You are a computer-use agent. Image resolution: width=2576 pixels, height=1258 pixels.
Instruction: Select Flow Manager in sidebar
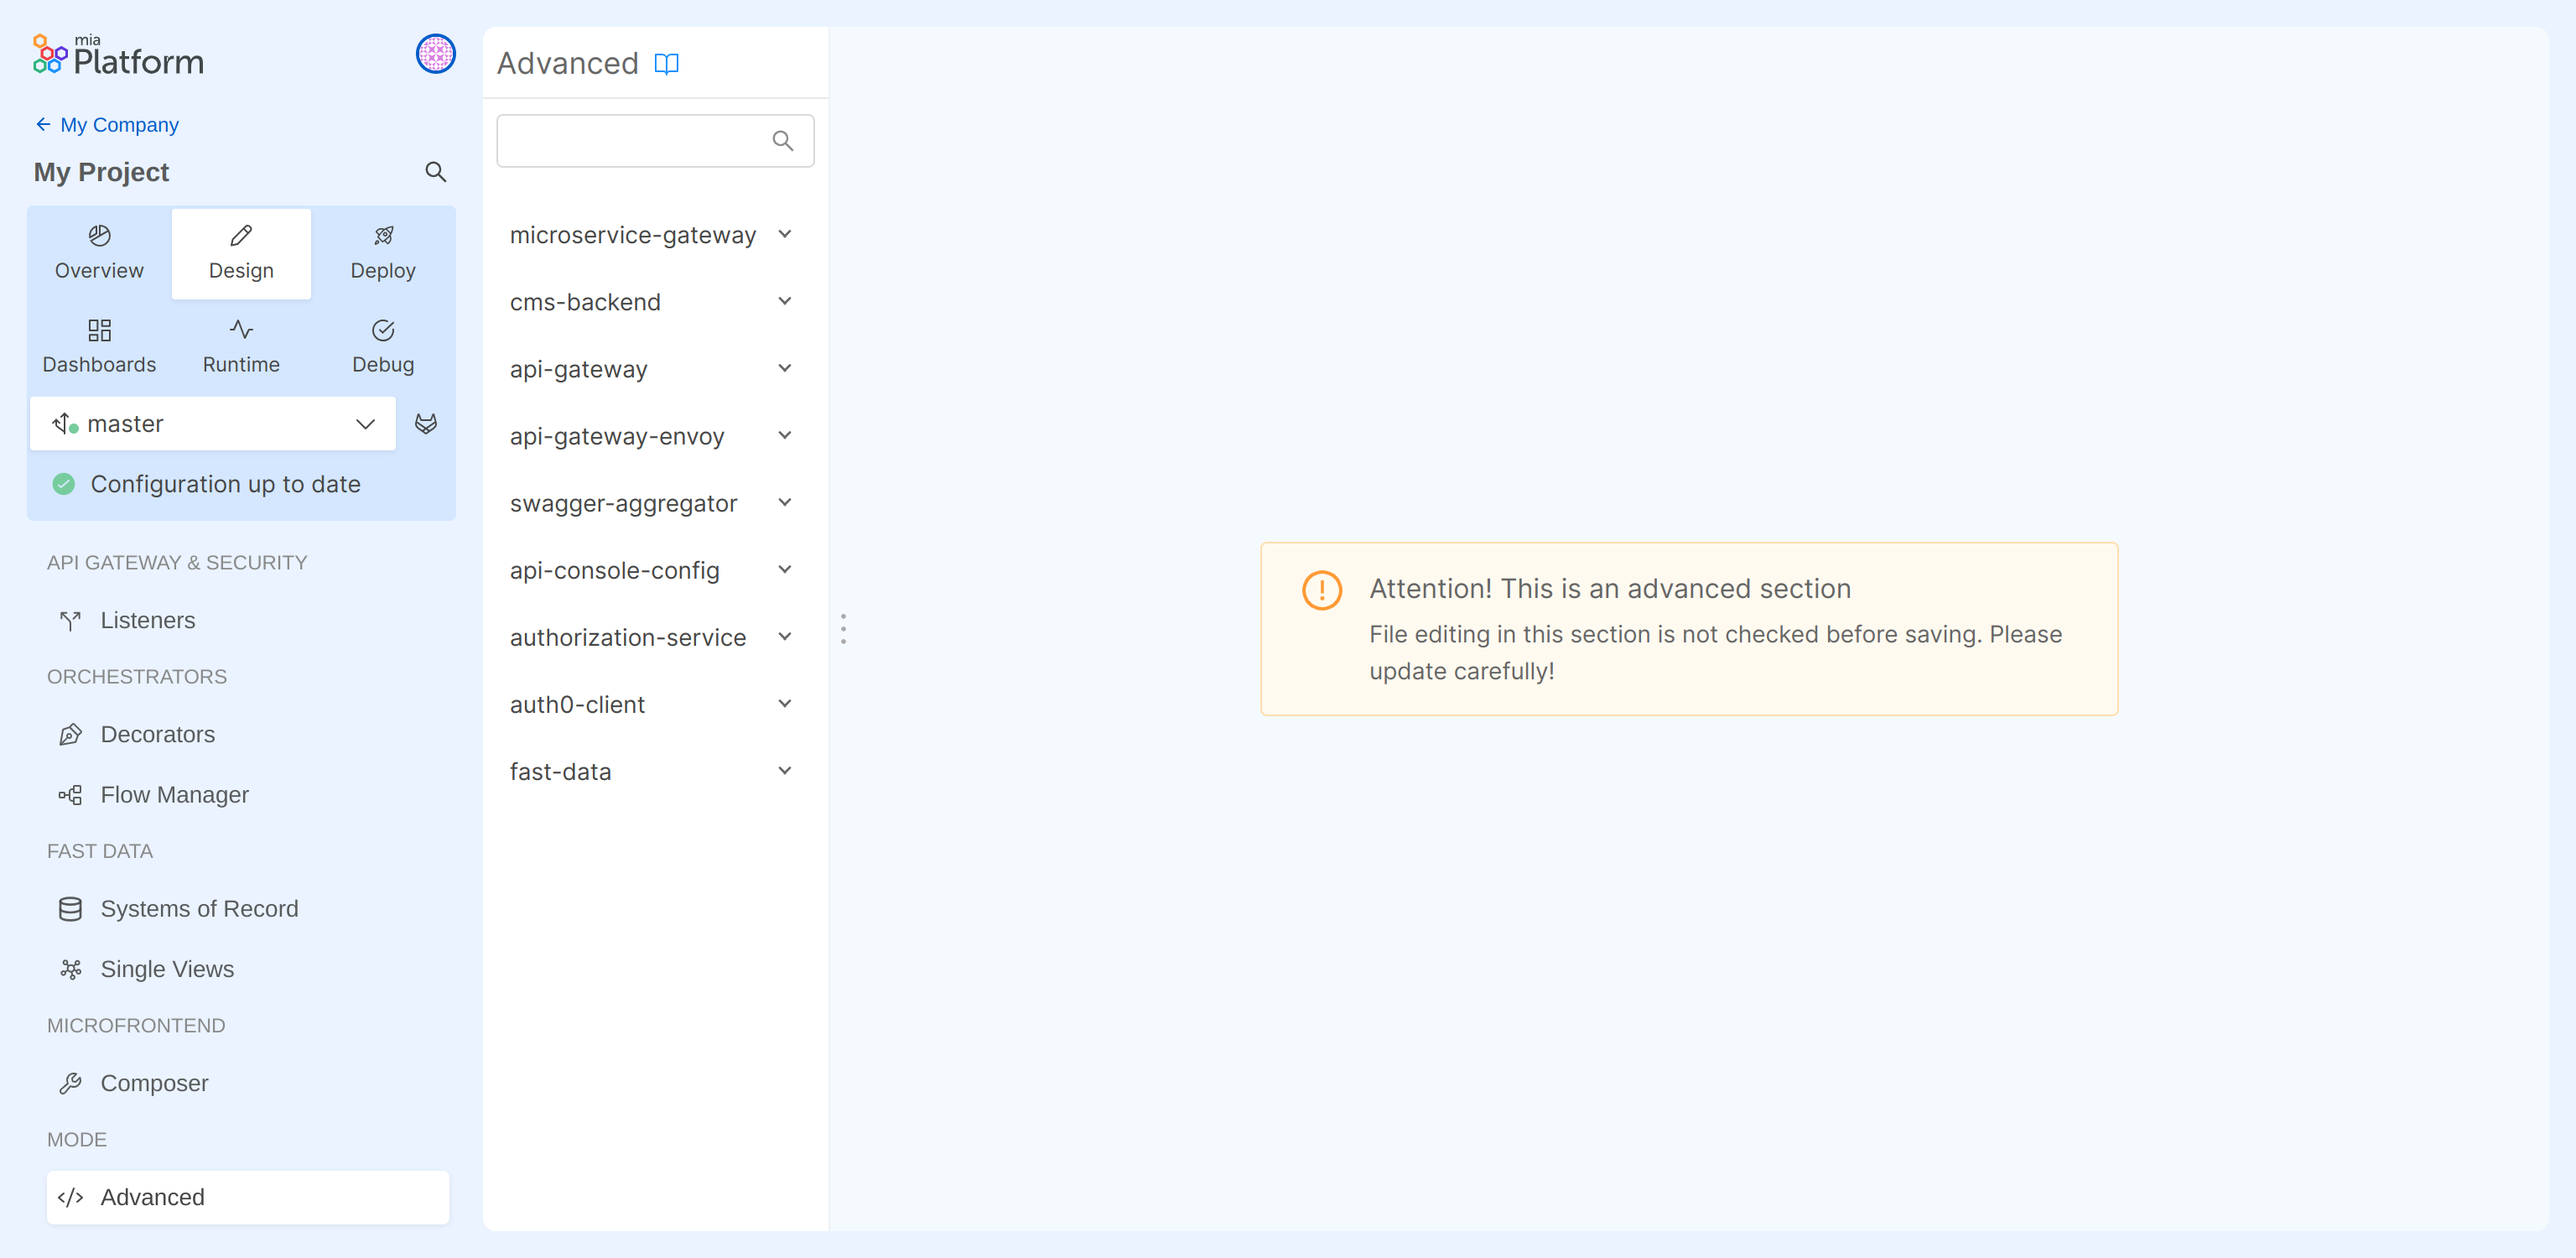tap(174, 795)
